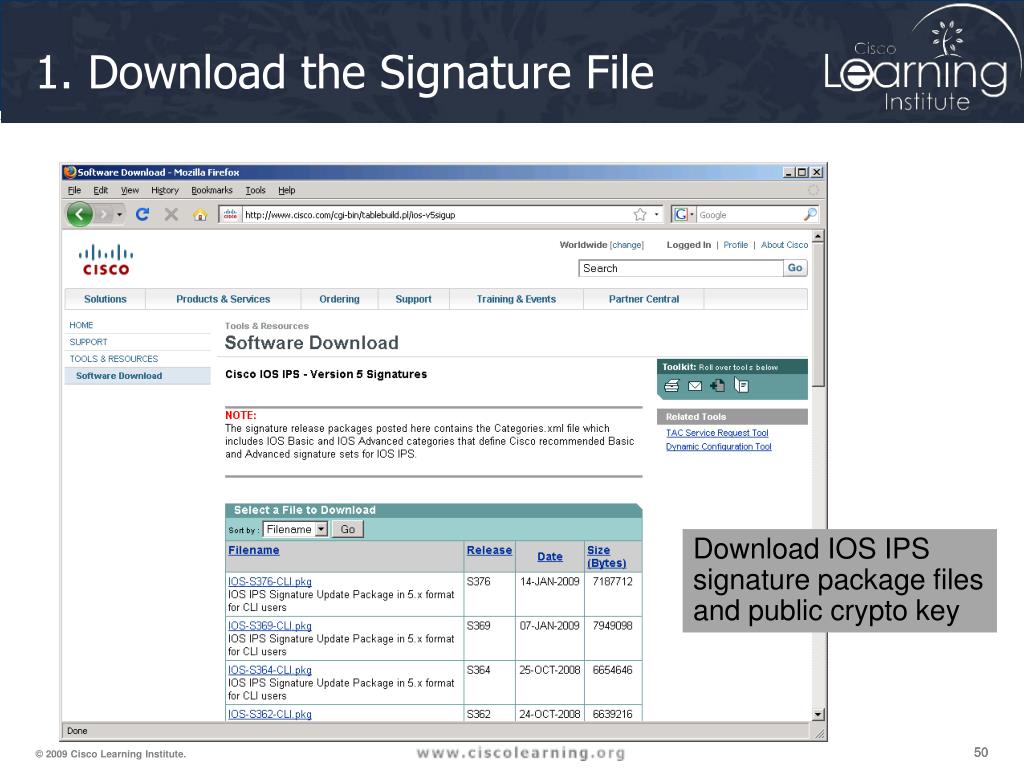Click TOOLS & RESOURCES in the sidebar

114,359
